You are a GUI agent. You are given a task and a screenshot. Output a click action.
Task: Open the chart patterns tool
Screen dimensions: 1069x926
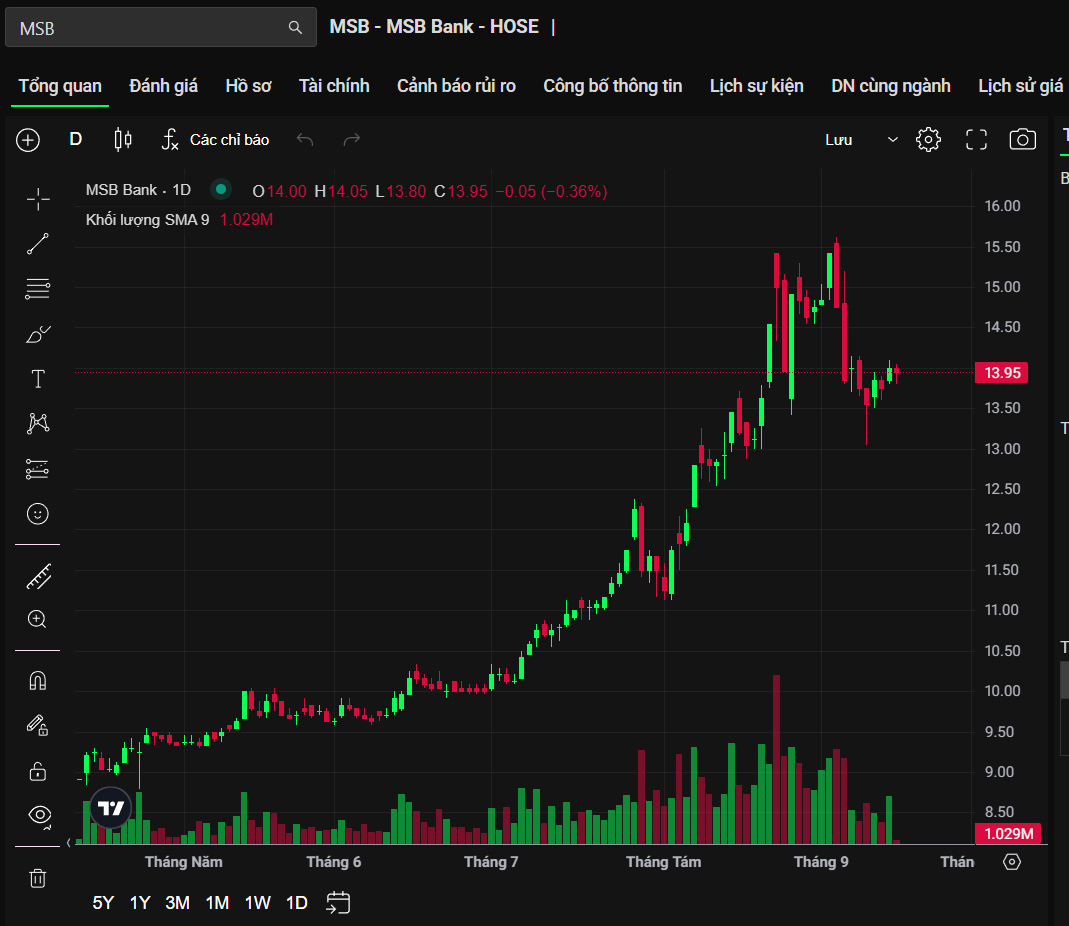tap(38, 423)
